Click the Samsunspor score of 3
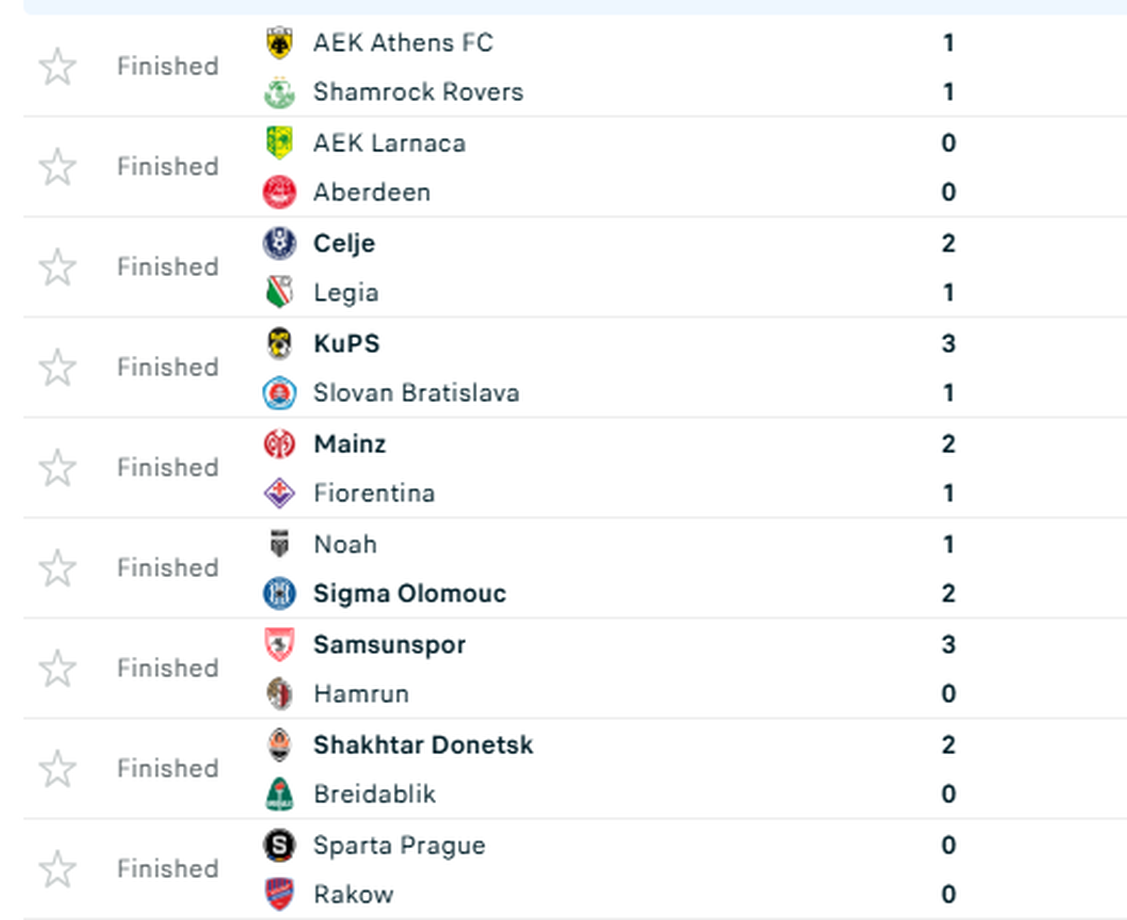1127x920 pixels. [948, 644]
